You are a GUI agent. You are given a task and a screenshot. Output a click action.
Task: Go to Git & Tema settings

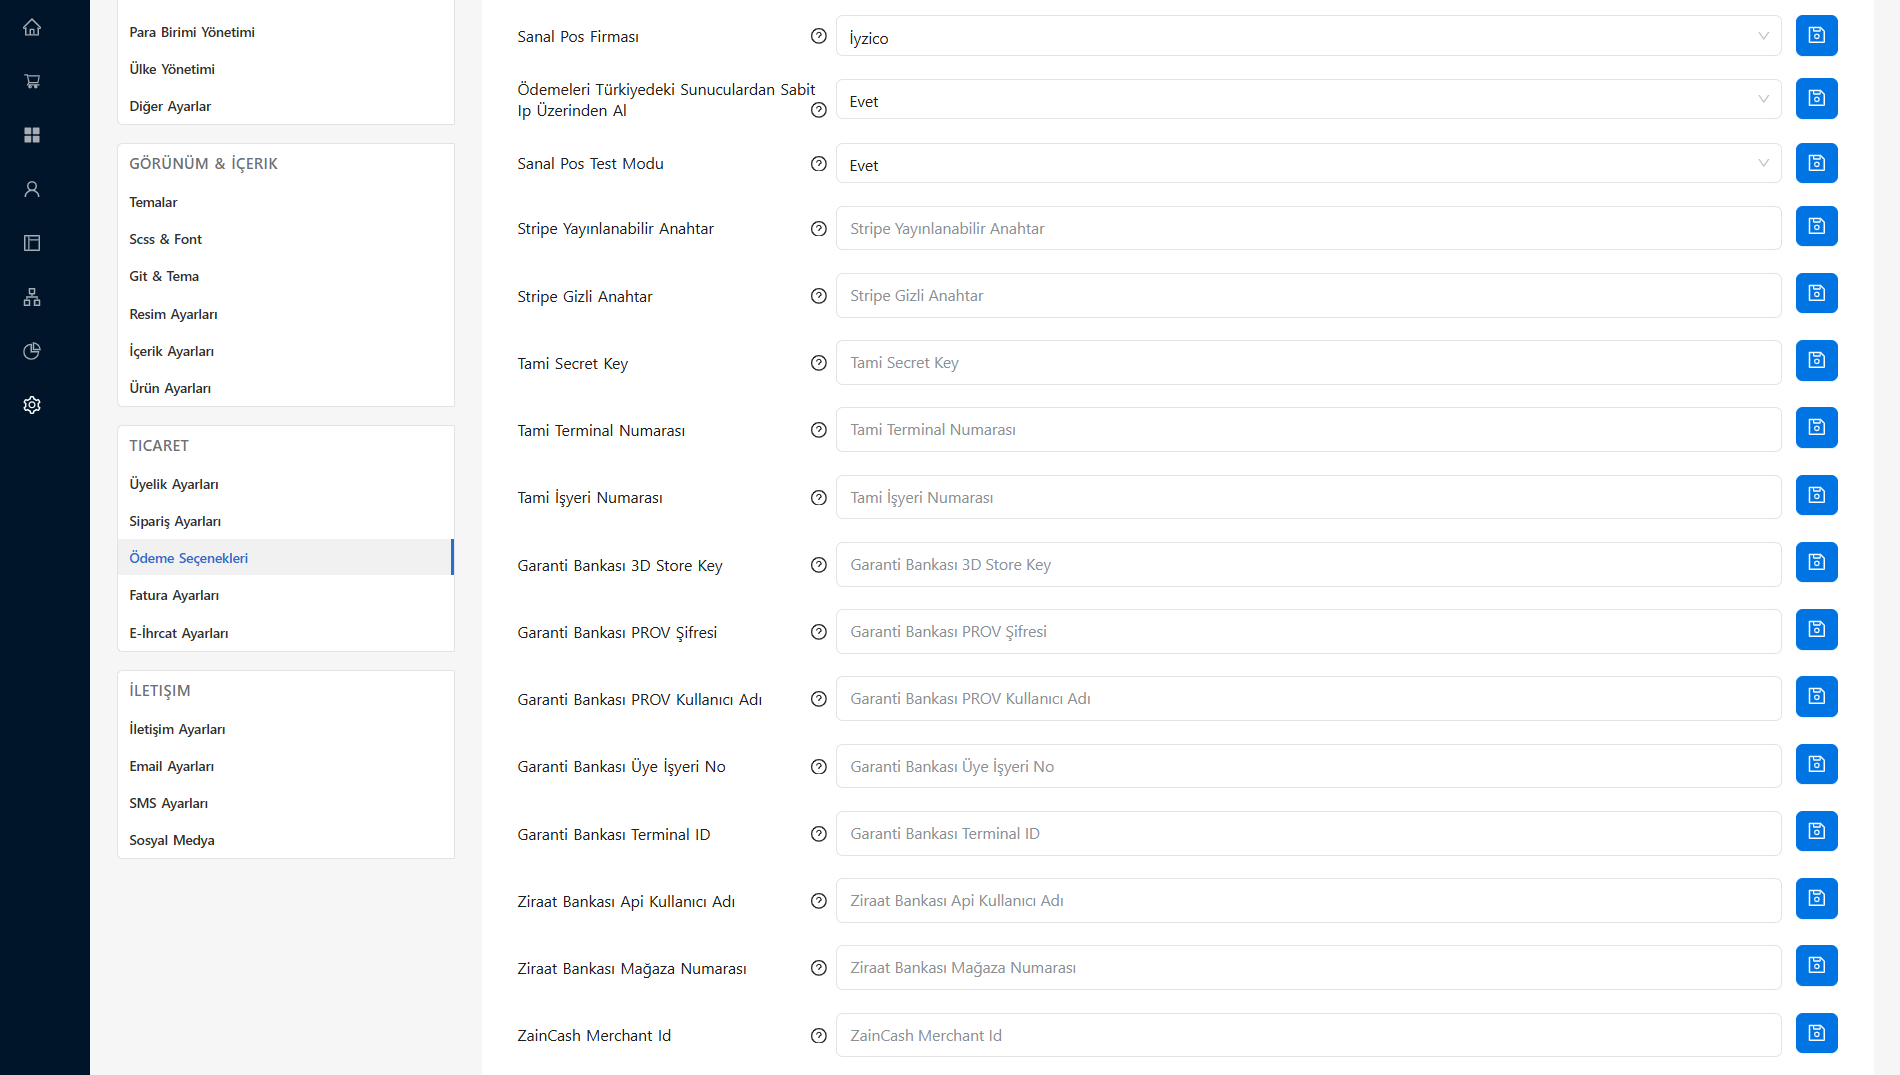click(164, 276)
